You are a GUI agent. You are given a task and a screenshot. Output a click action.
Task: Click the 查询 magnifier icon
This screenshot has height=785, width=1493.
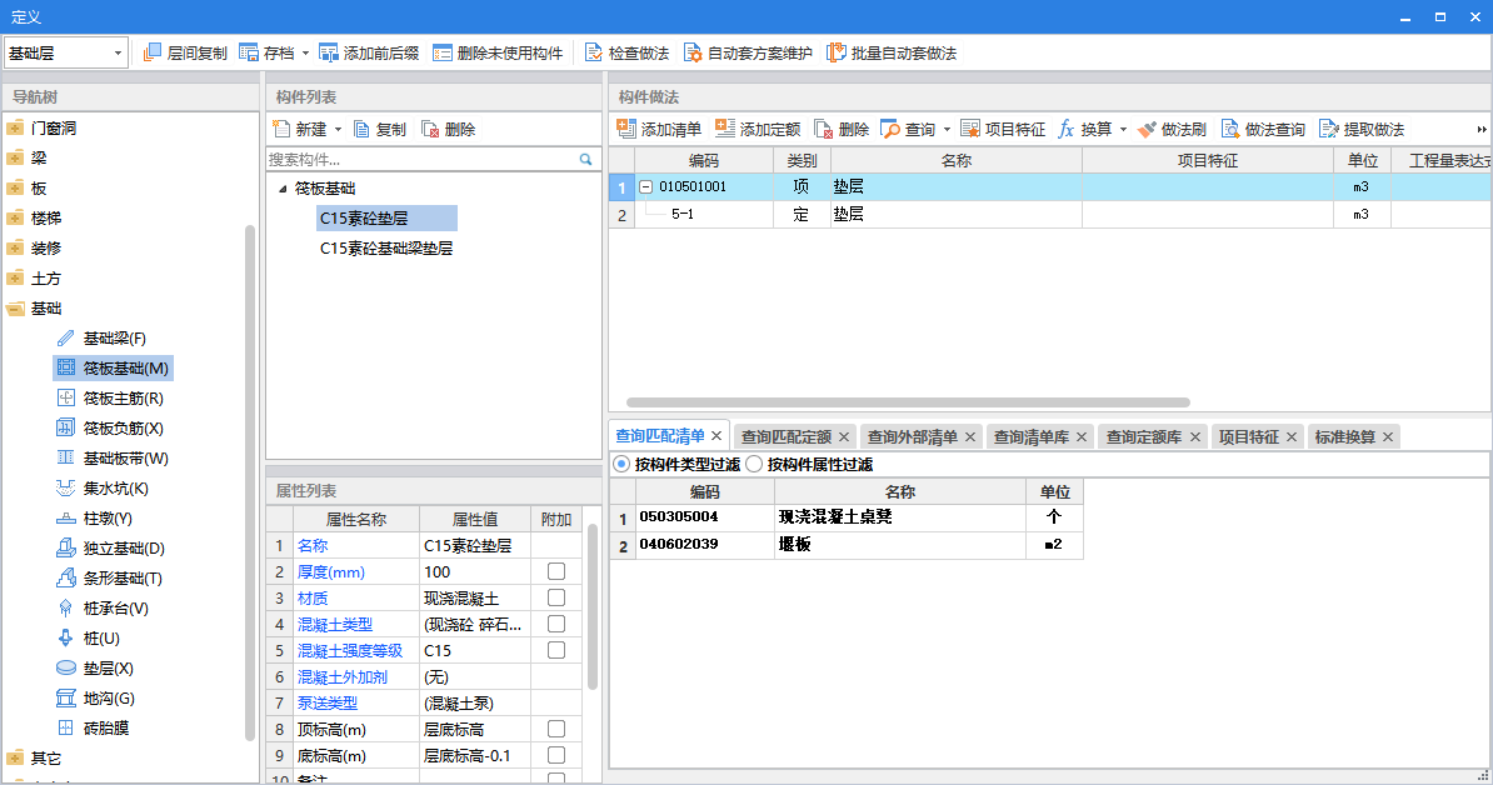[890, 129]
